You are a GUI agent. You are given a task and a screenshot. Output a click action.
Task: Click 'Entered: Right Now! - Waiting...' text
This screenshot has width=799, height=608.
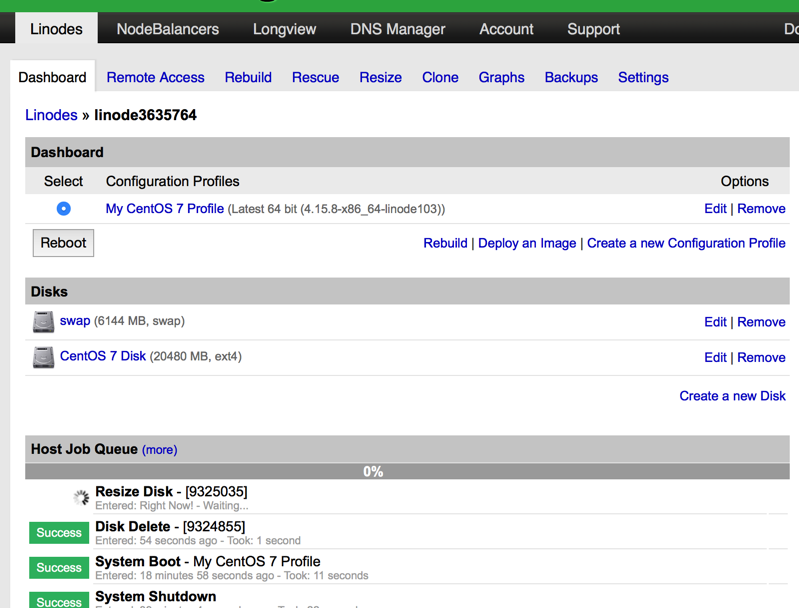pyautogui.click(x=172, y=506)
